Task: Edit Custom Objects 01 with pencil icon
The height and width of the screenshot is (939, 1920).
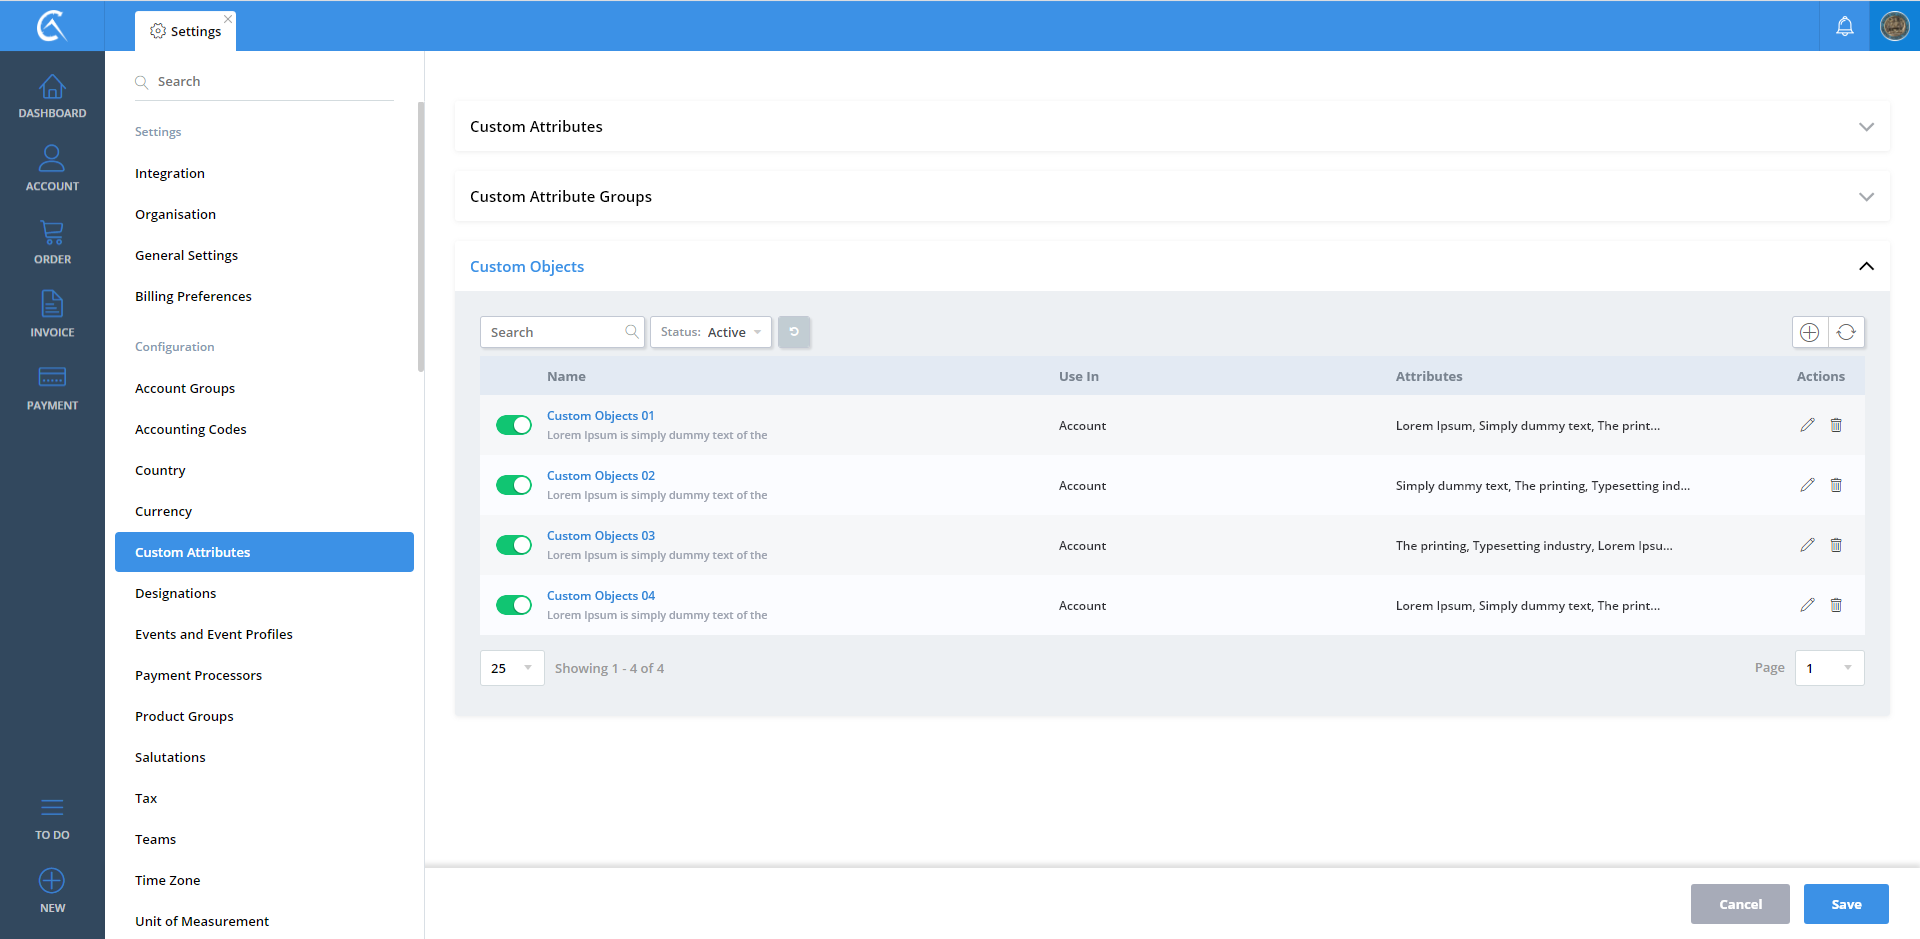Action: coord(1807,425)
